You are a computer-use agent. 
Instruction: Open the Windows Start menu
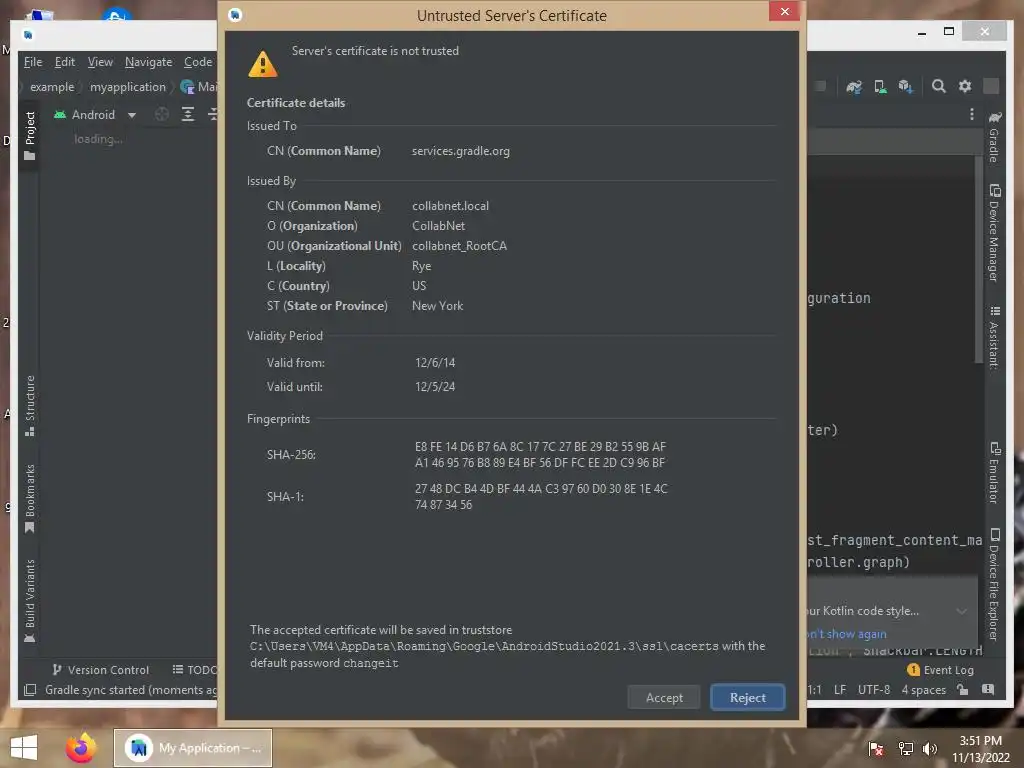click(24, 748)
